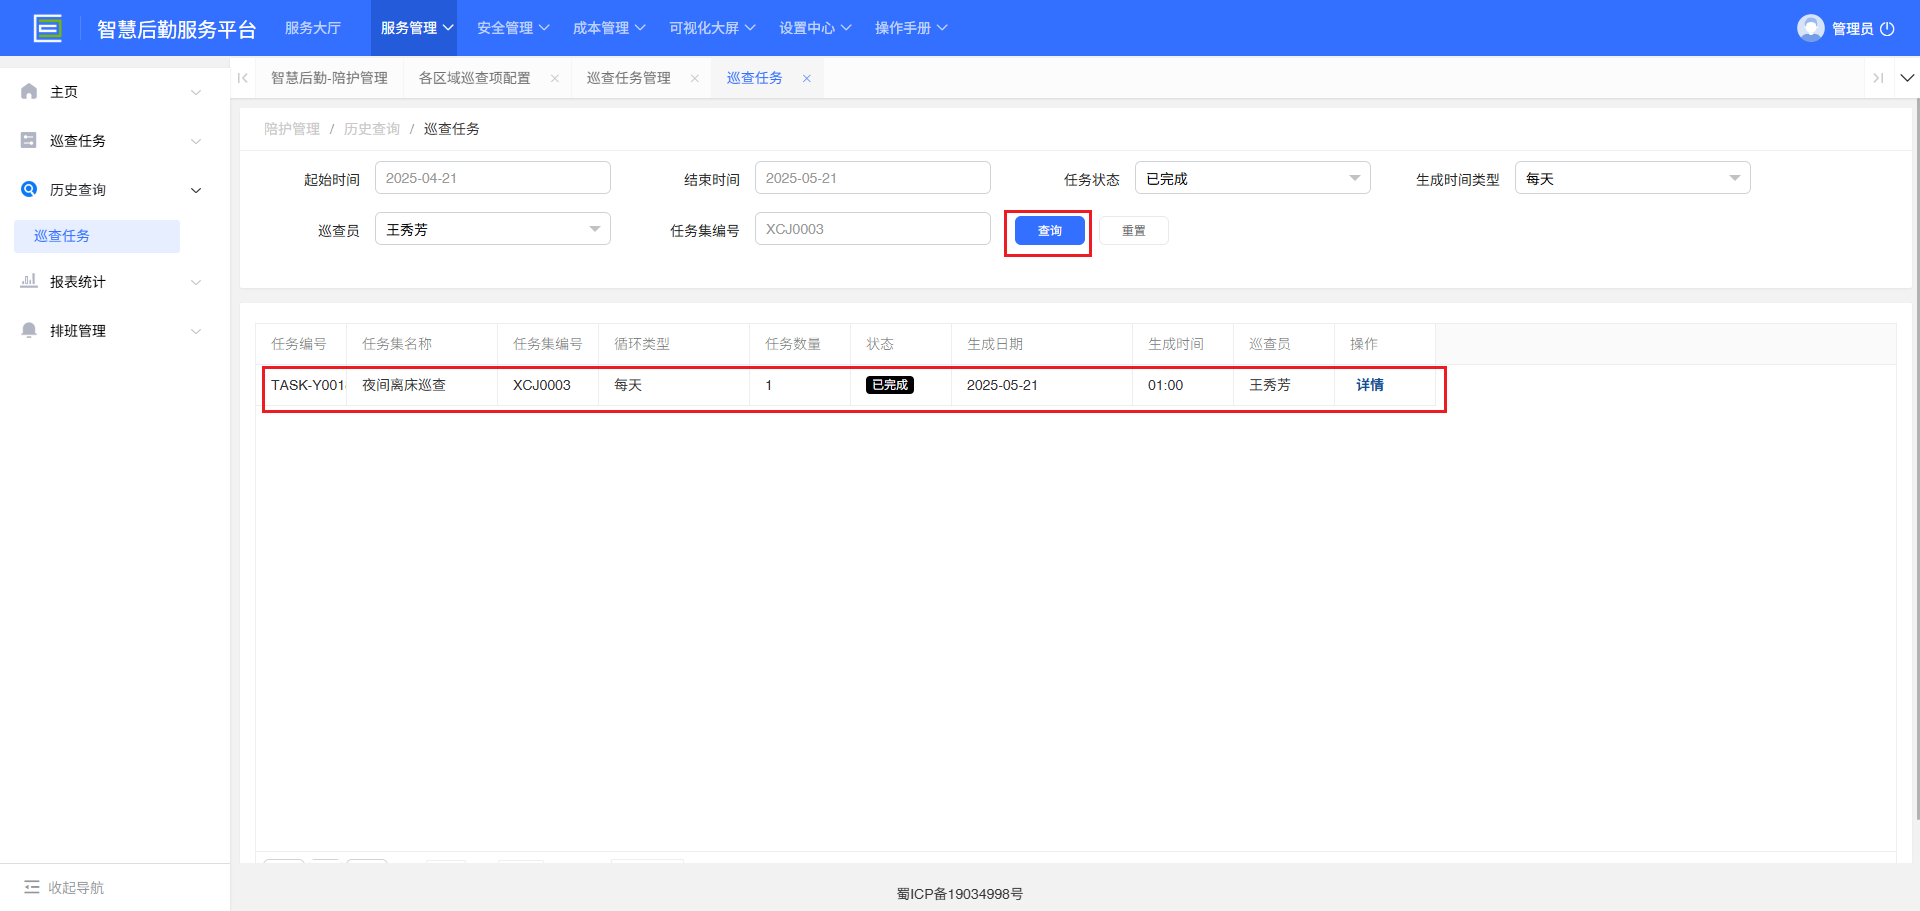The width and height of the screenshot is (1920, 911).
Task: Click the home icon beside 主页
Action: point(29,91)
